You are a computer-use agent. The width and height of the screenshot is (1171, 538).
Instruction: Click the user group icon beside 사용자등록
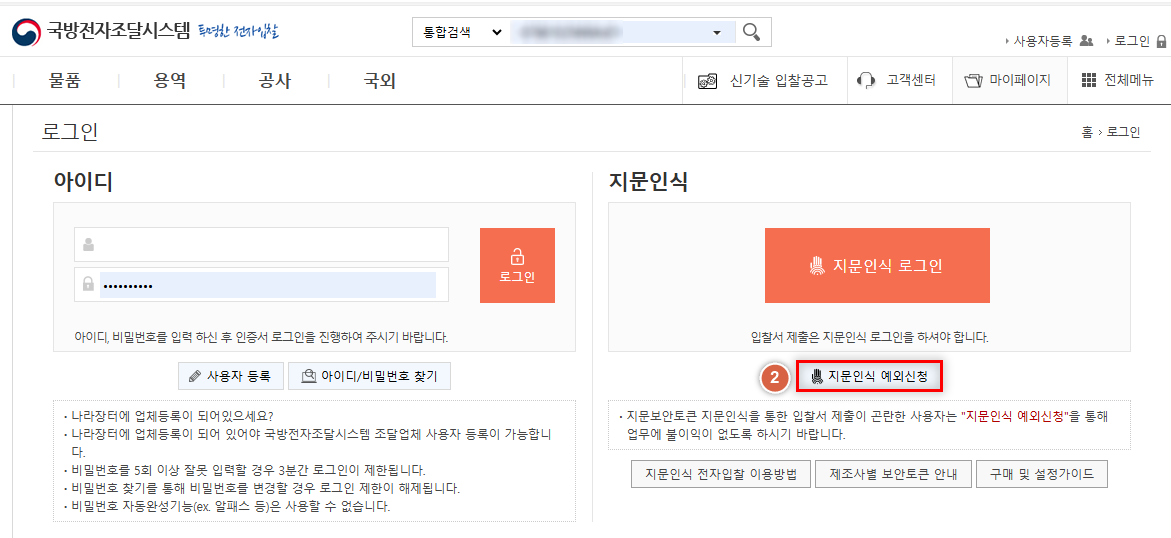[1087, 41]
